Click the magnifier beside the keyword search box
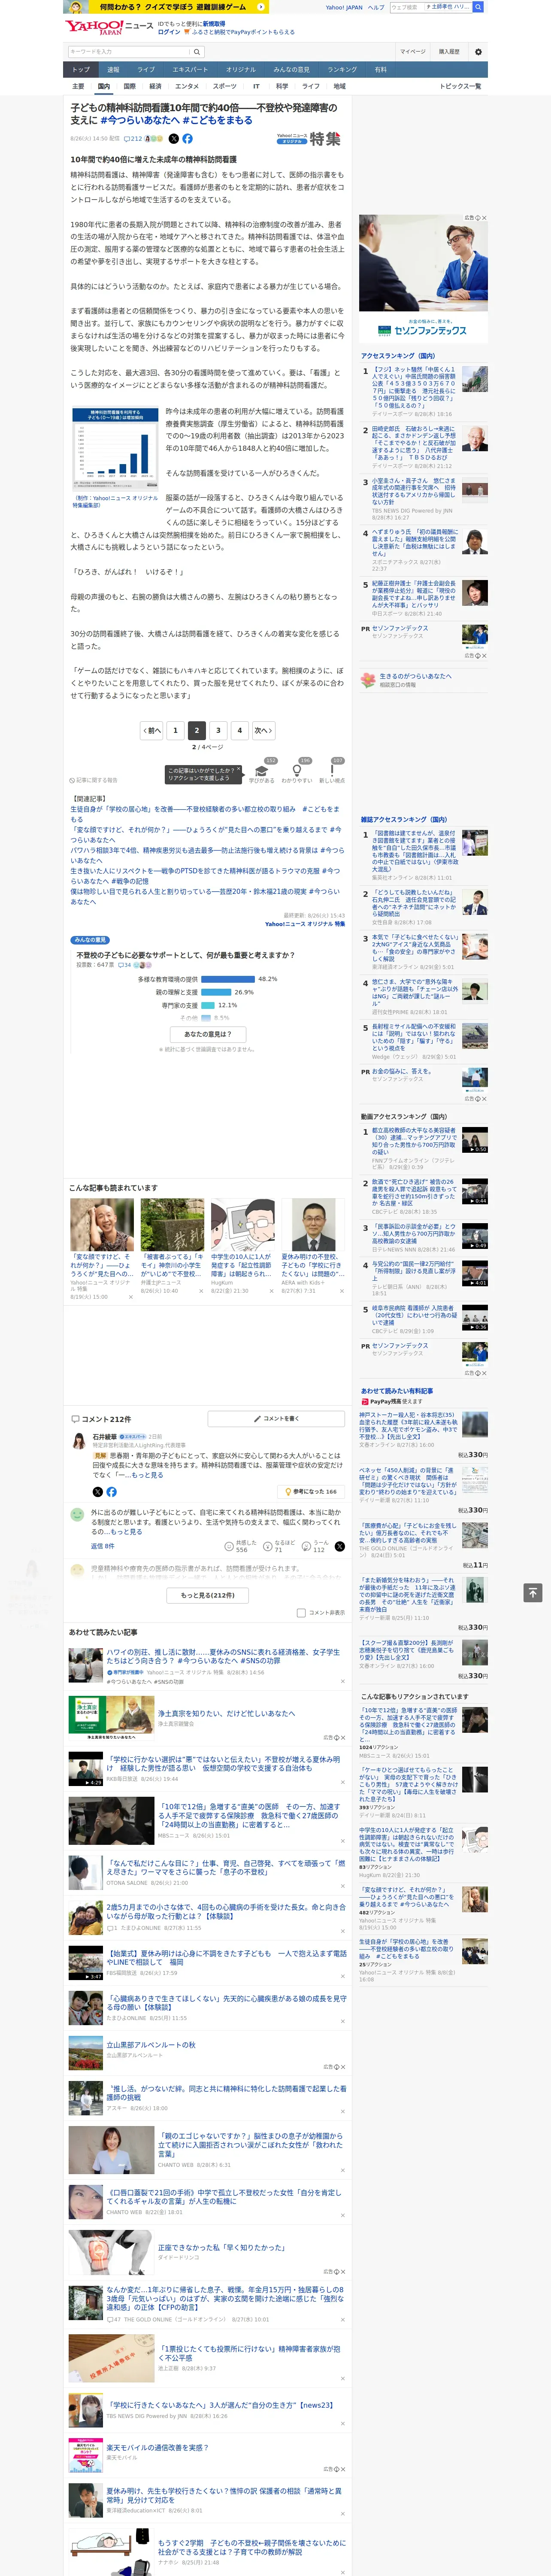Image resolution: width=551 pixels, height=2576 pixels. 196,52
